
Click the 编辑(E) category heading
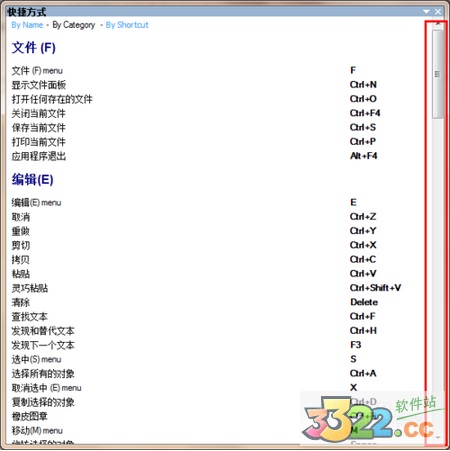(x=33, y=180)
